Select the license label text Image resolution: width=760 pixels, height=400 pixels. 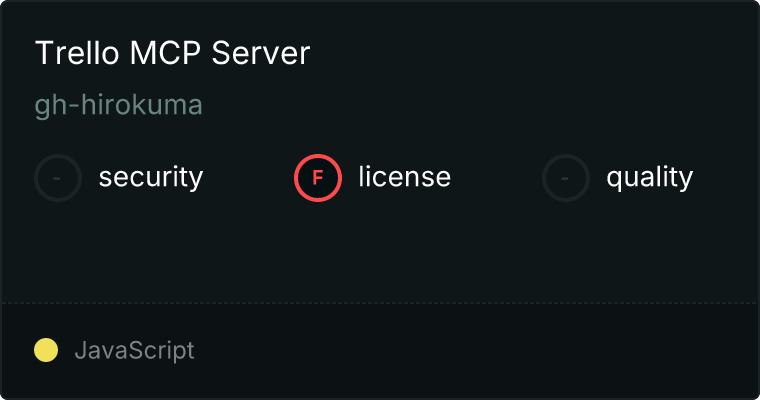click(404, 178)
